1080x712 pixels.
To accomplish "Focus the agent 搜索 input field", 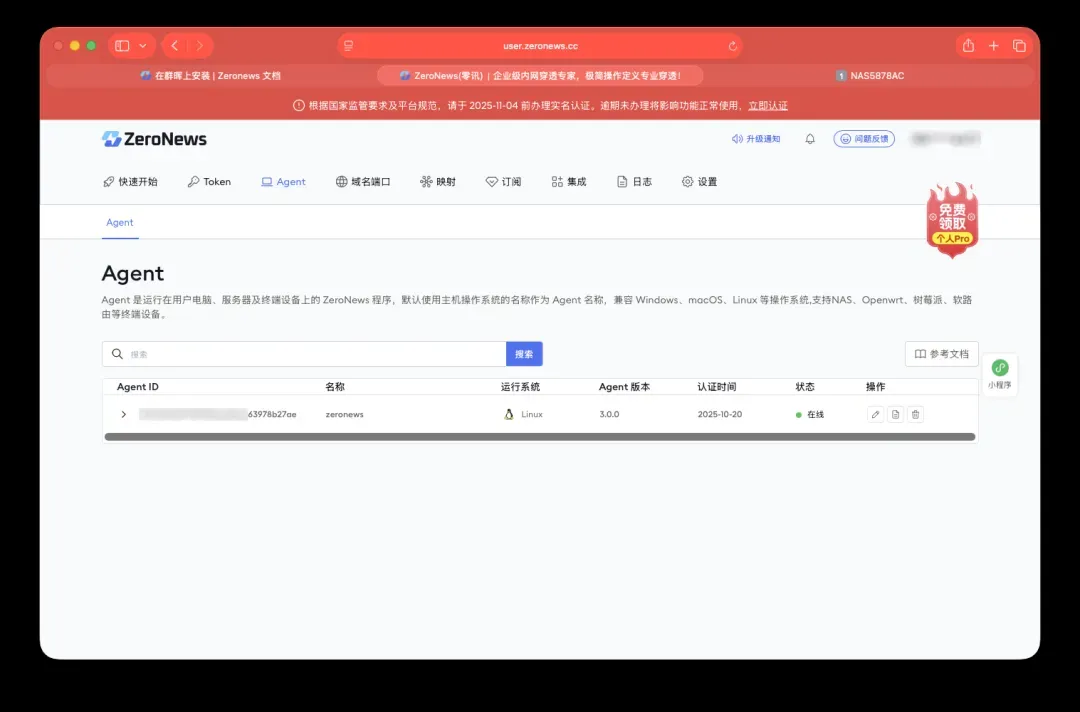I will 310,354.
